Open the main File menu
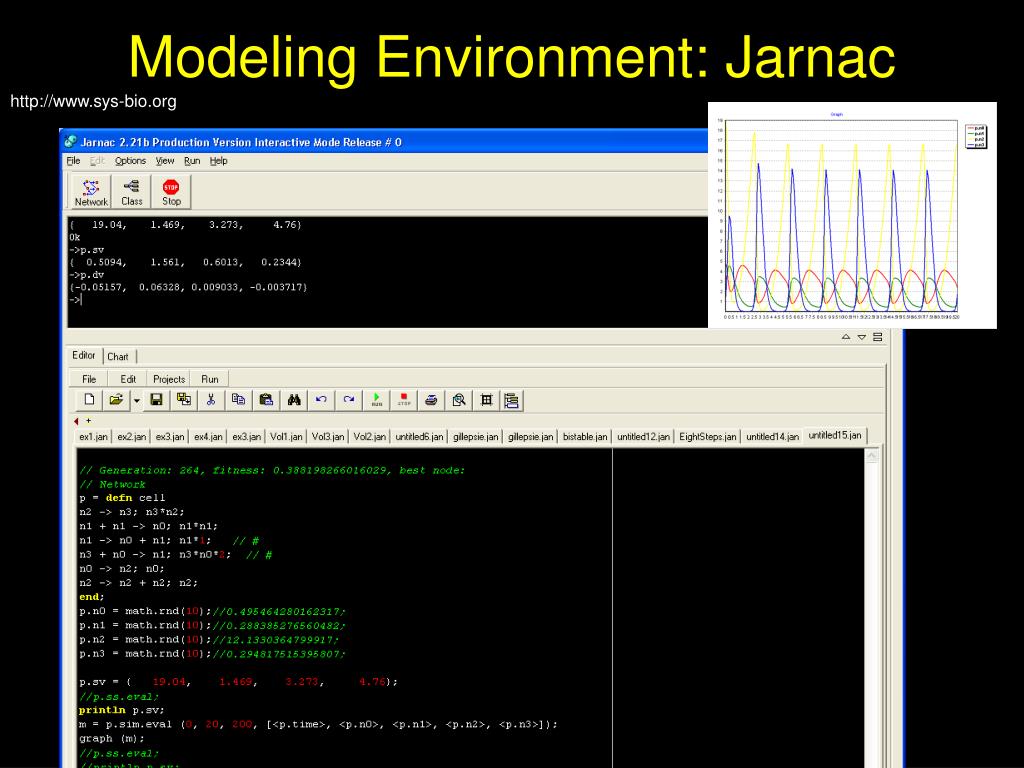 [x=73, y=161]
